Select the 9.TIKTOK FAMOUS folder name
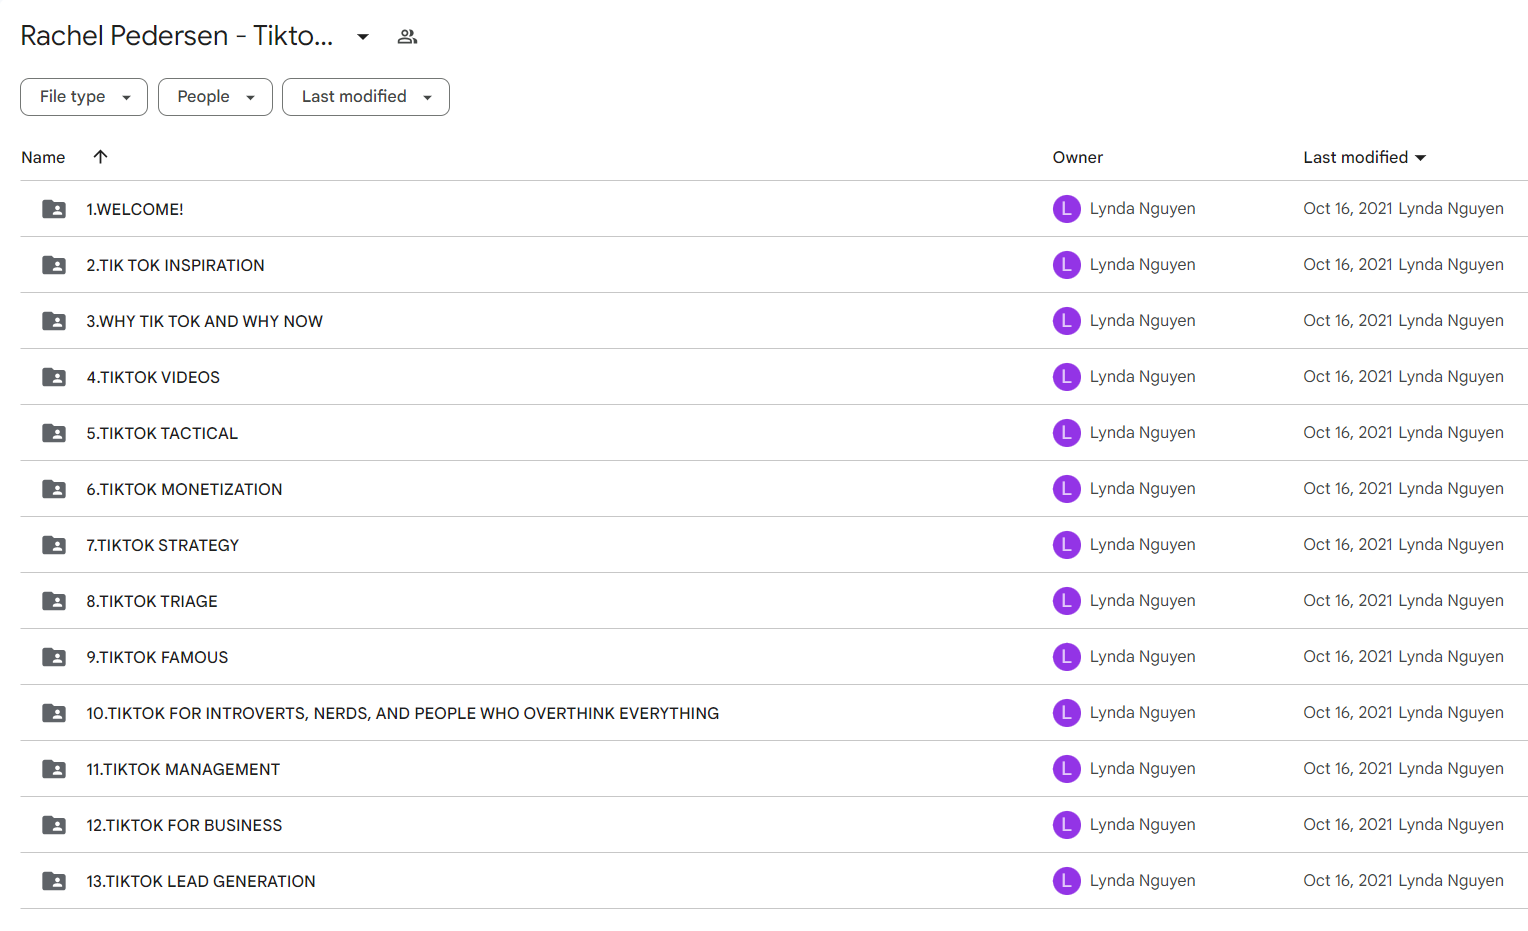Image resolution: width=1528 pixels, height=931 pixels. pos(157,657)
